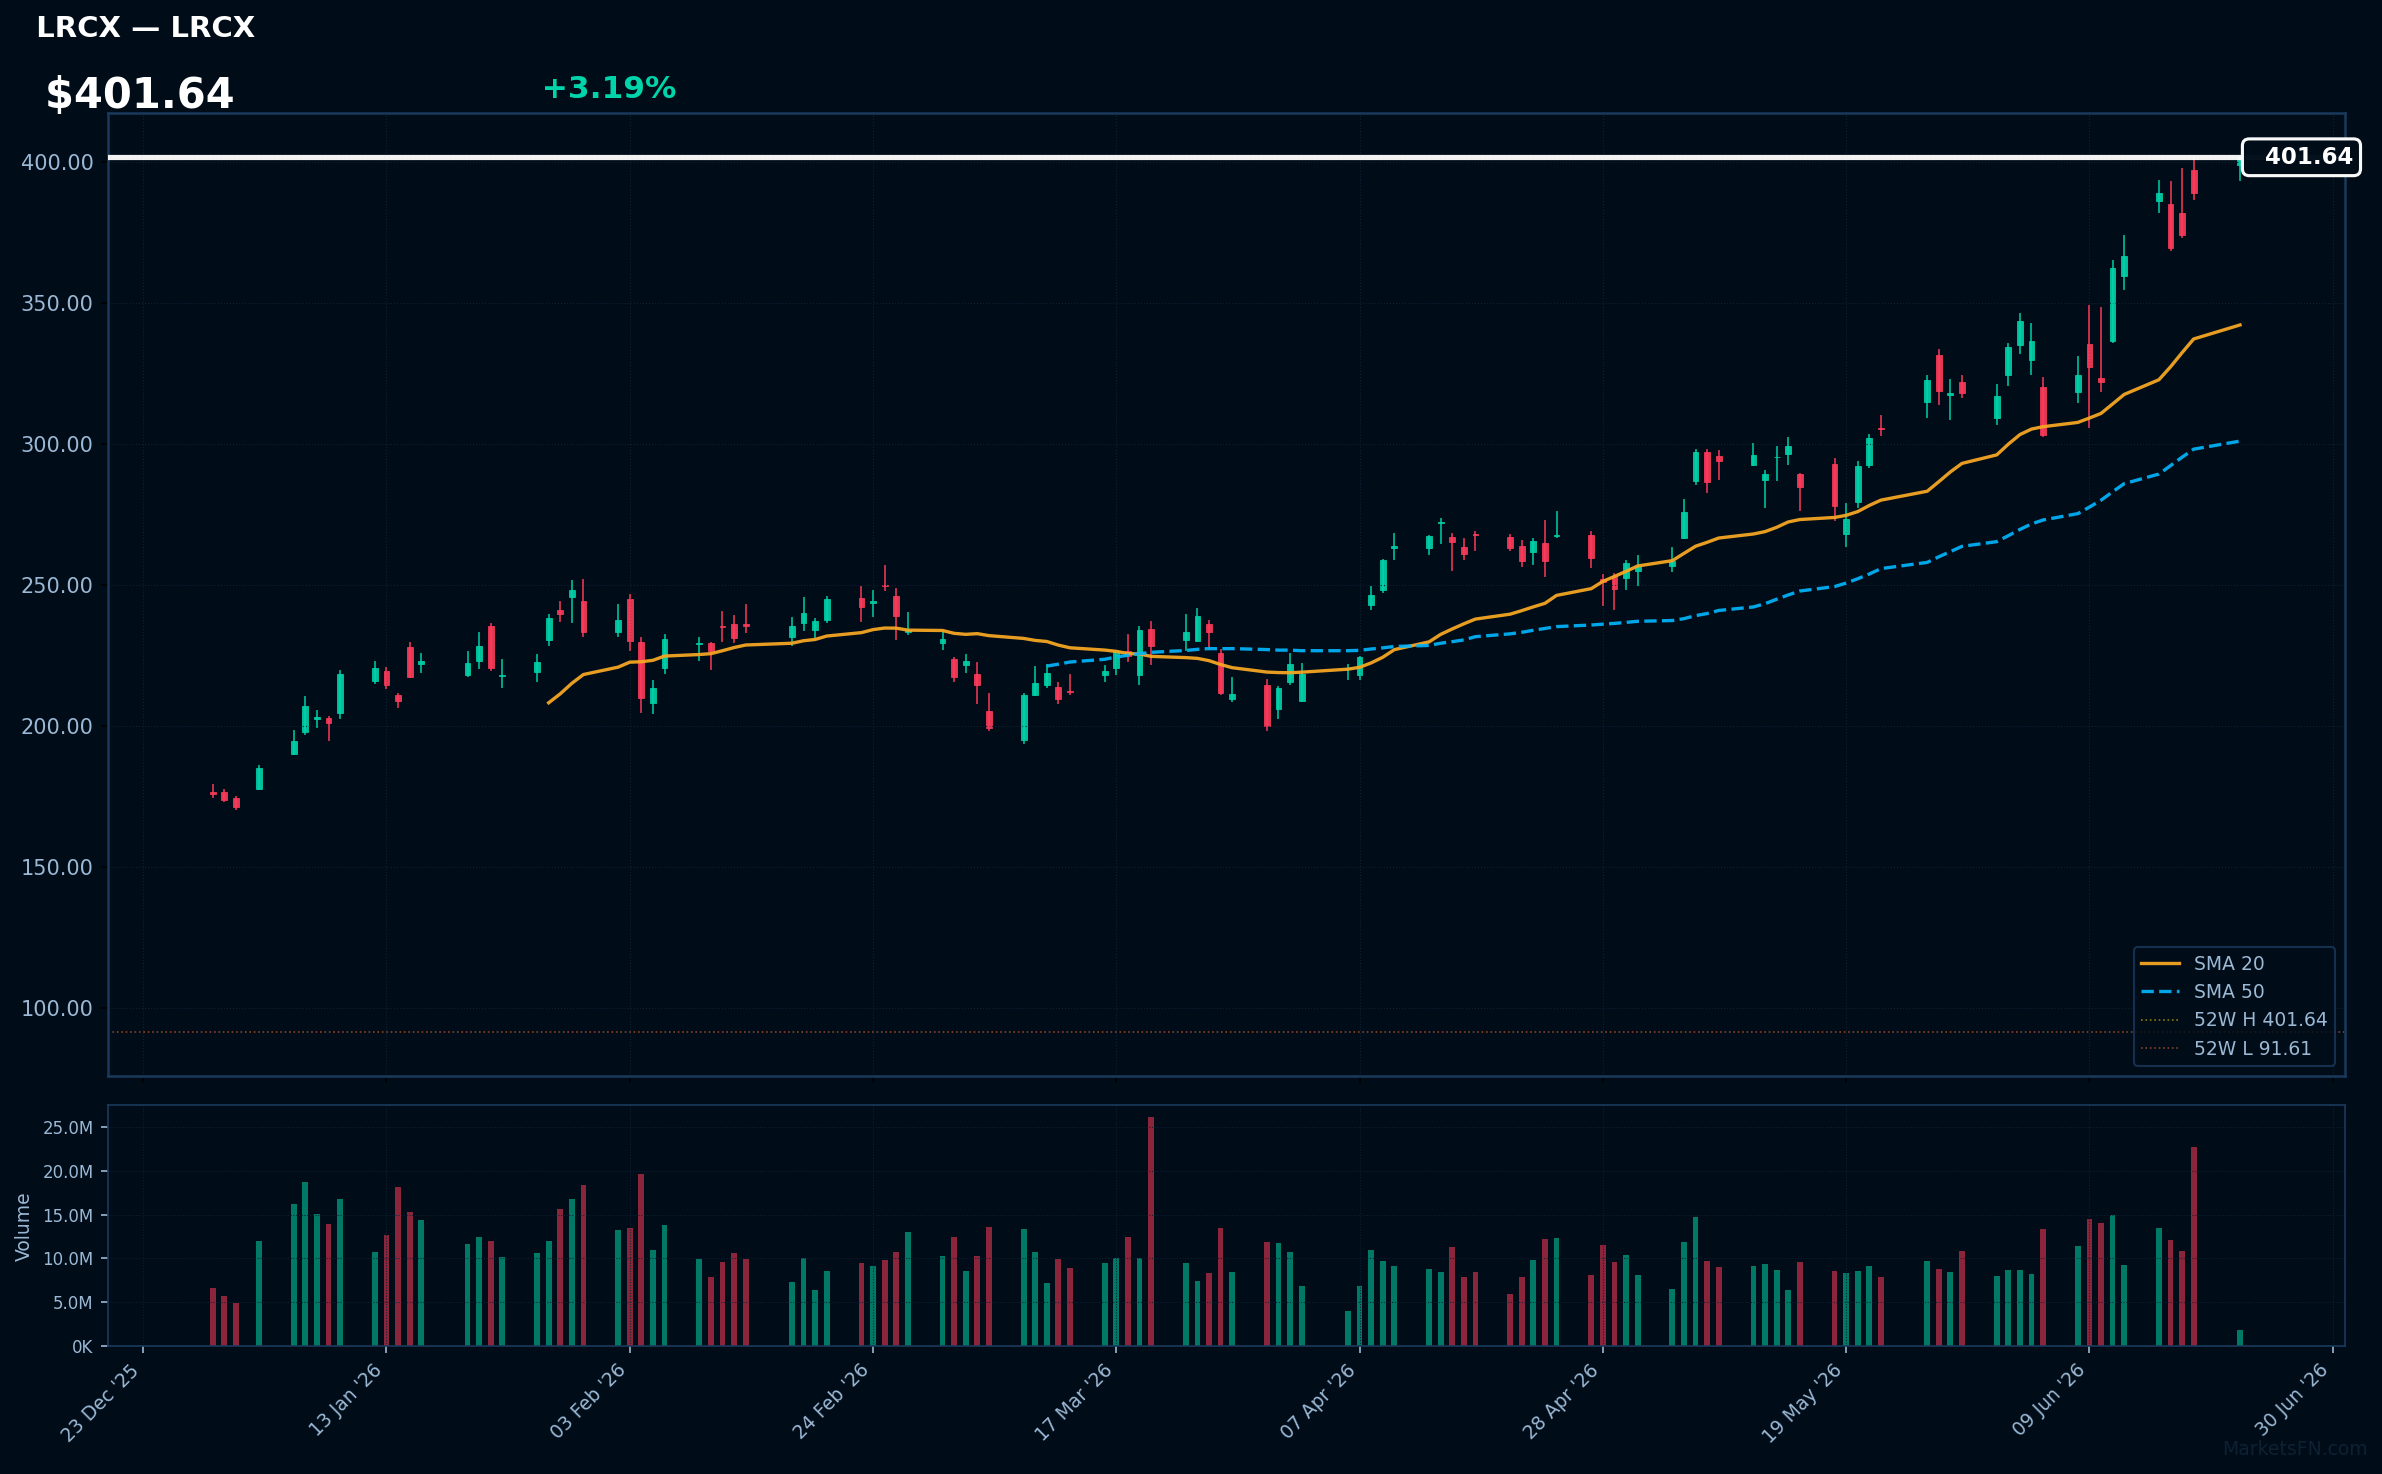The height and width of the screenshot is (1474, 2382).
Task: Click the Volume axis title
Action: click(23, 1227)
